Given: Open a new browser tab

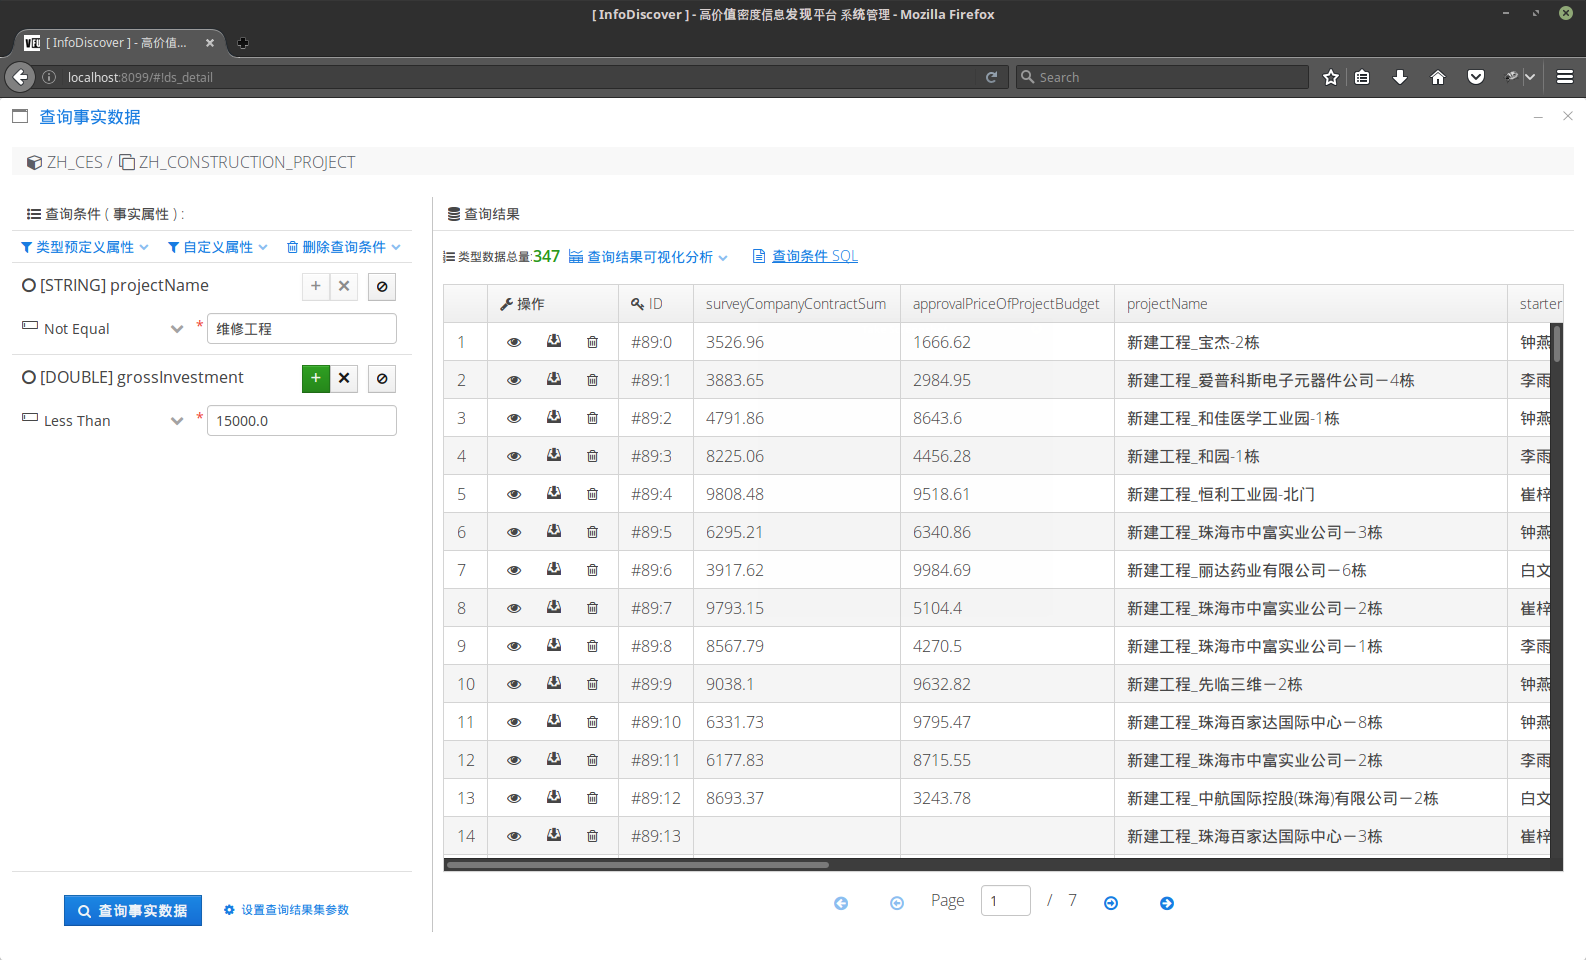Looking at the screenshot, I should (x=243, y=43).
